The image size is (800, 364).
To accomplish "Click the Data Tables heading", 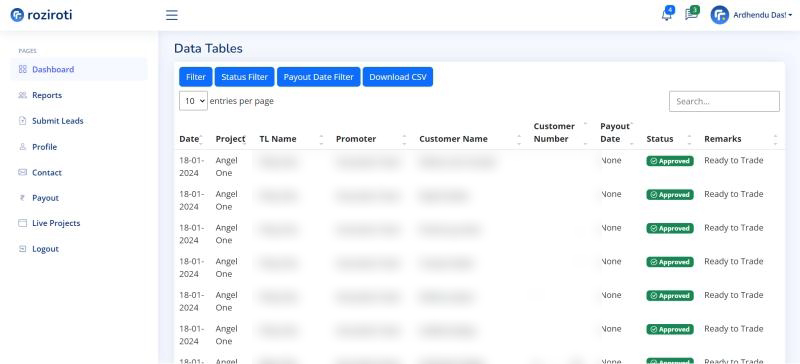I will [x=208, y=48].
